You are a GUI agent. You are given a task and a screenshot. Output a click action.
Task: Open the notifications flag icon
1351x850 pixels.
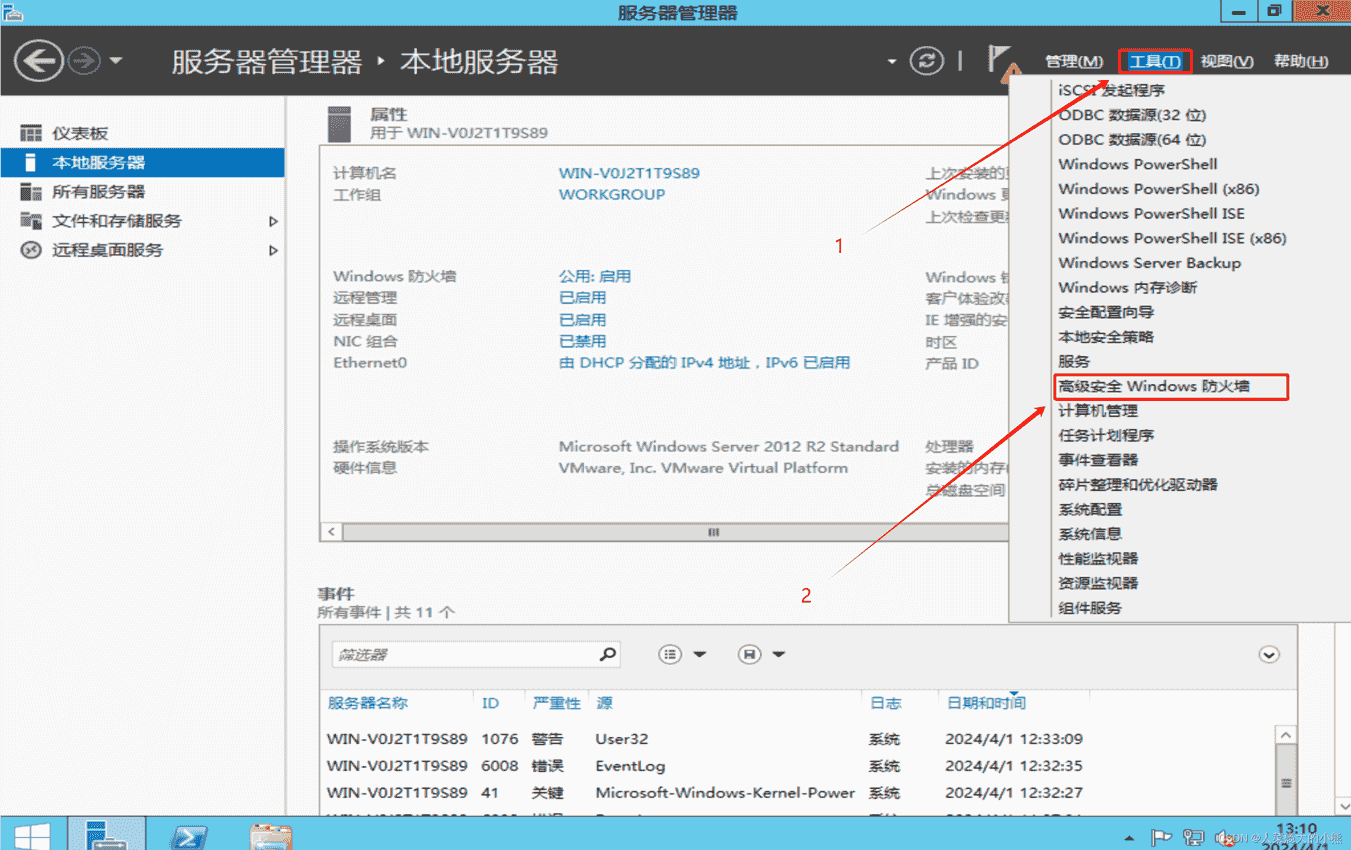[999, 60]
